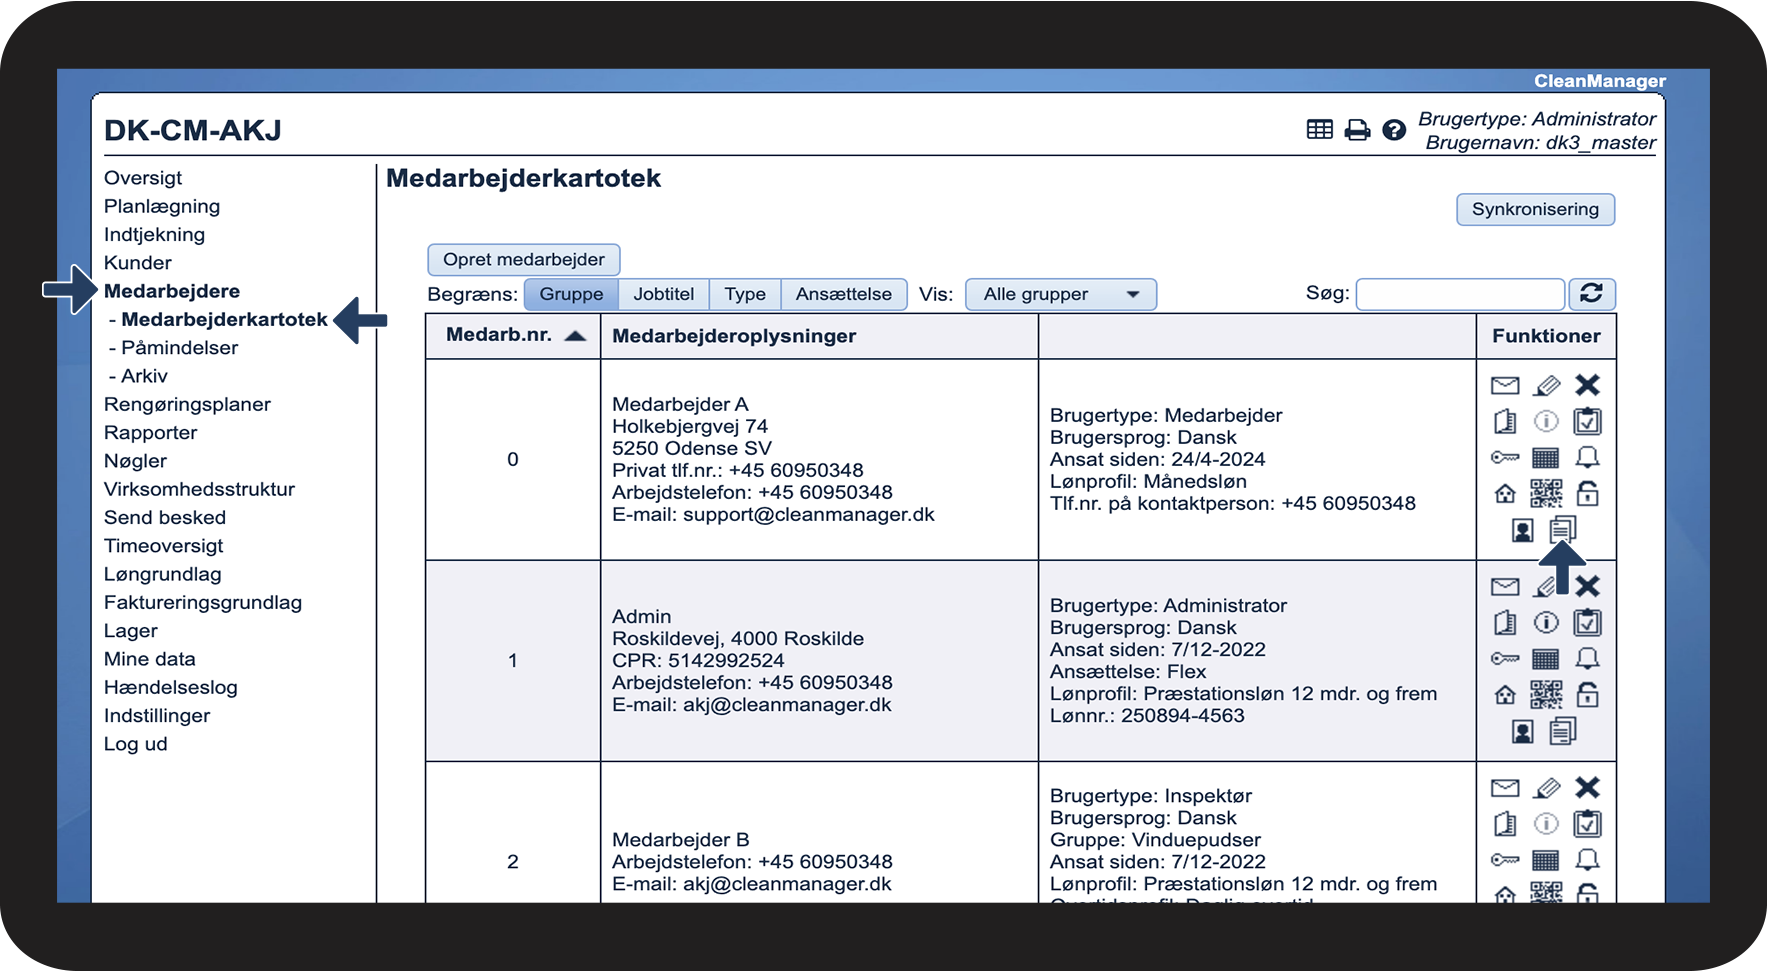The width and height of the screenshot is (1767, 971).
Task: Expand the Alle grupper dropdown
Action: click(x=1060, y=295)
